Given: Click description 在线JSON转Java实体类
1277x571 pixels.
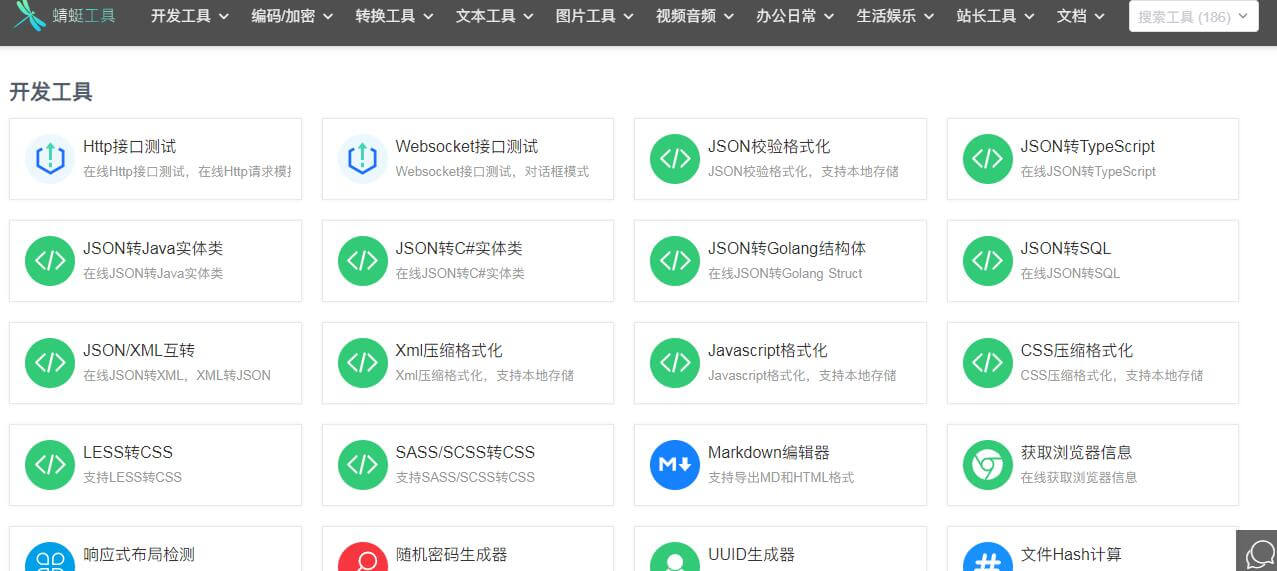Looking at the screenshot, I should click(x=153, y=273).
